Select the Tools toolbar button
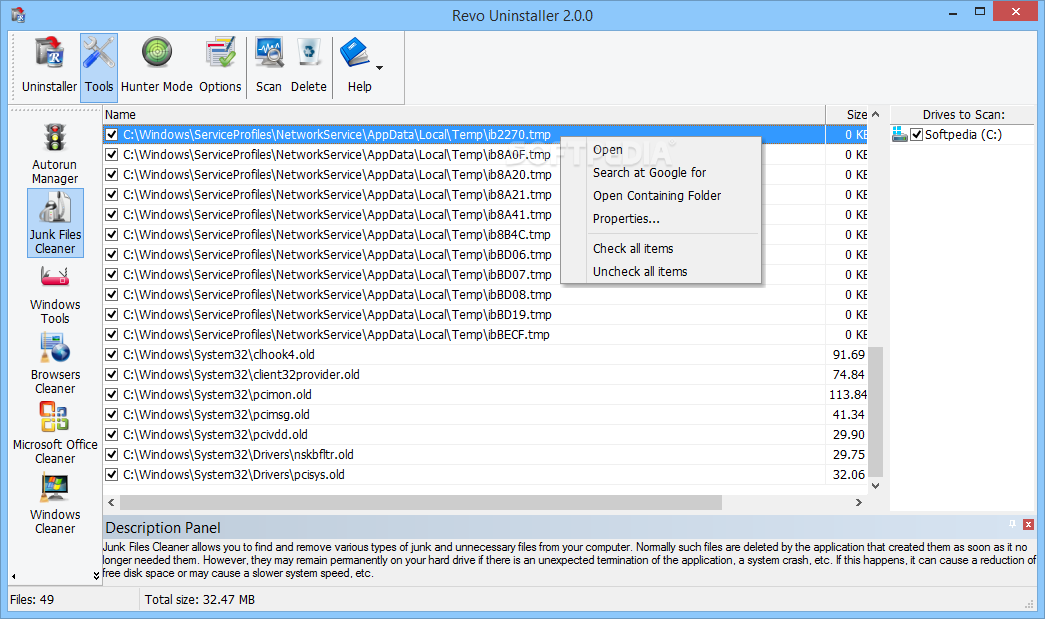Image resolution: width=1045 pixels, height=619 pixels. [x=99, y=67]
